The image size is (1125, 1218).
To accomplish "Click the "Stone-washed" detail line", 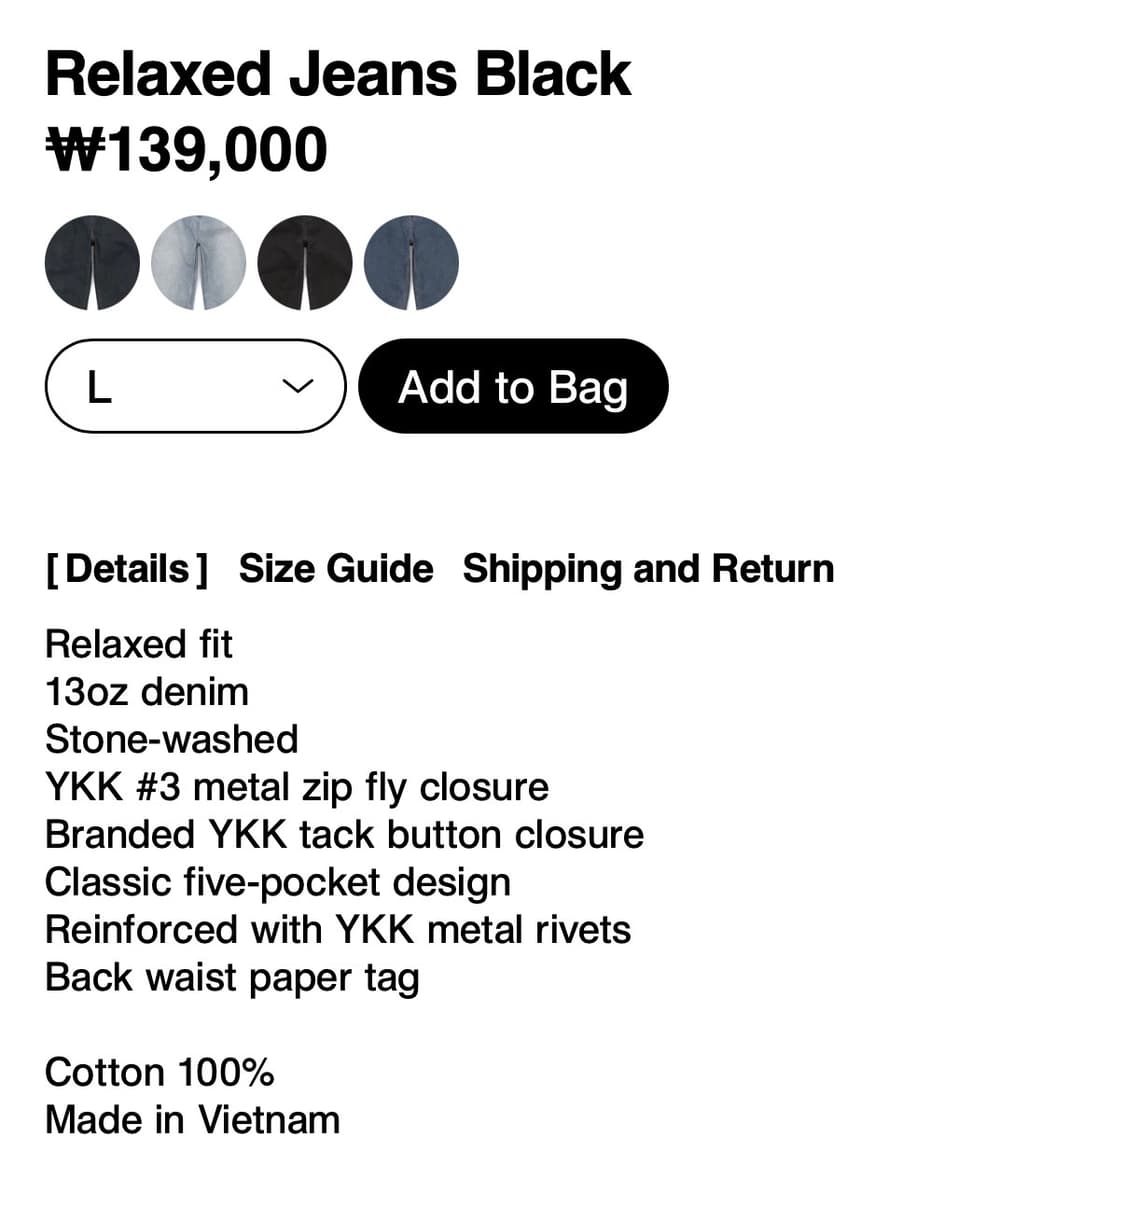I will point(172,740).
